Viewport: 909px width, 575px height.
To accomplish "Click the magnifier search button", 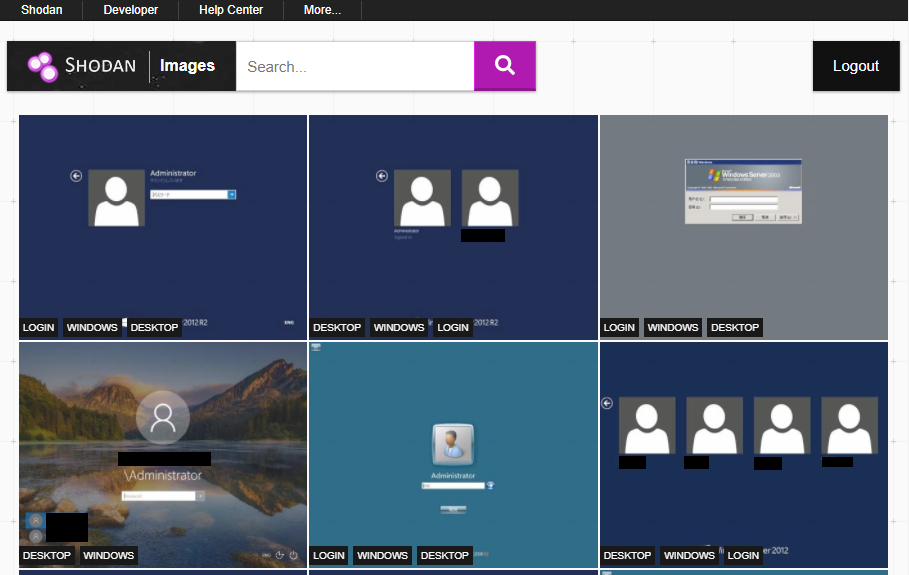I will (x=504, y=65).
